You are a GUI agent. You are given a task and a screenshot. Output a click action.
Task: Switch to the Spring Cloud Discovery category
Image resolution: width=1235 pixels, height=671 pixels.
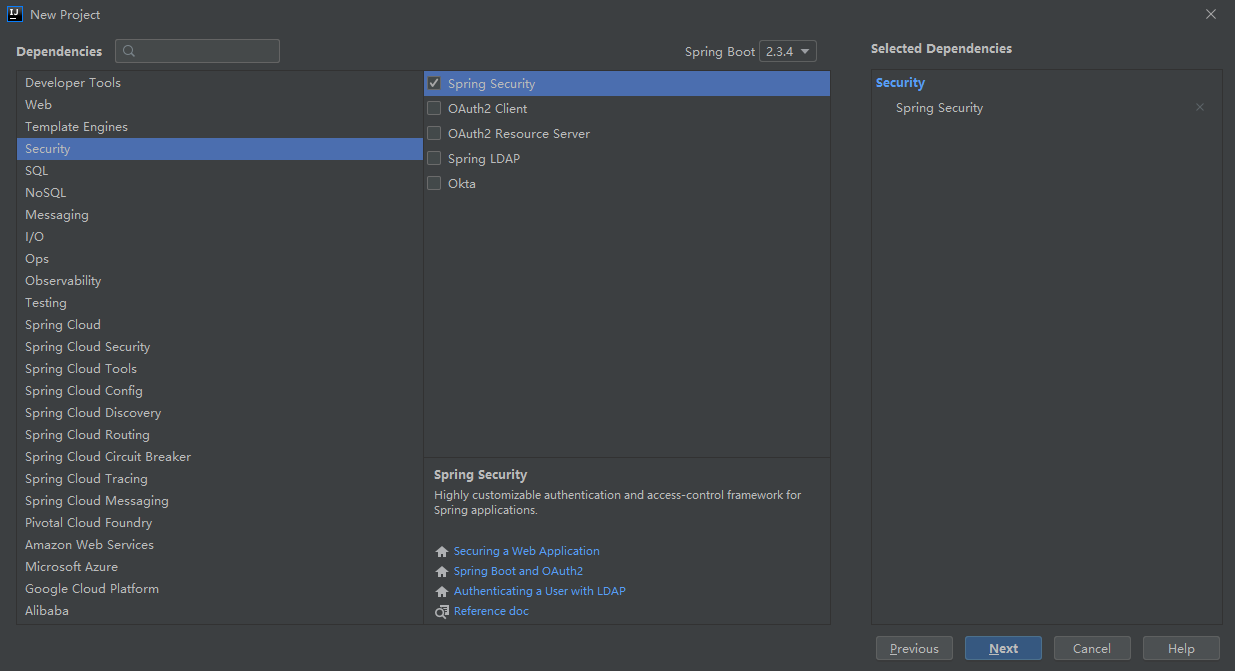pos(93,413)
